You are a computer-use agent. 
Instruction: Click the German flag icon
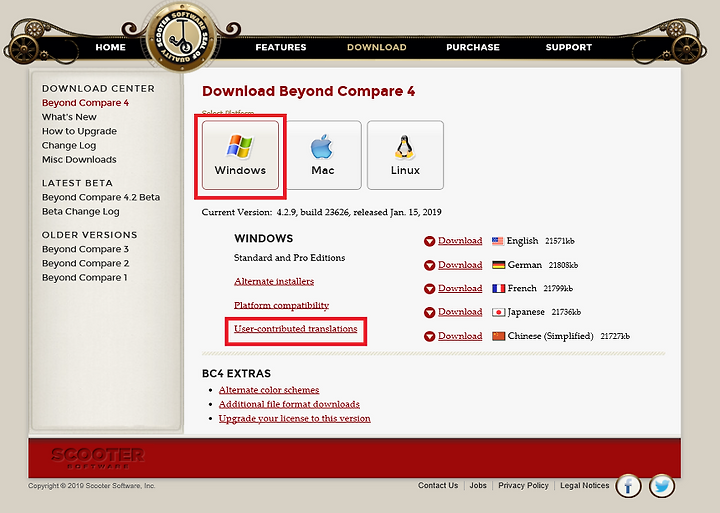click(x=498, y=265)
